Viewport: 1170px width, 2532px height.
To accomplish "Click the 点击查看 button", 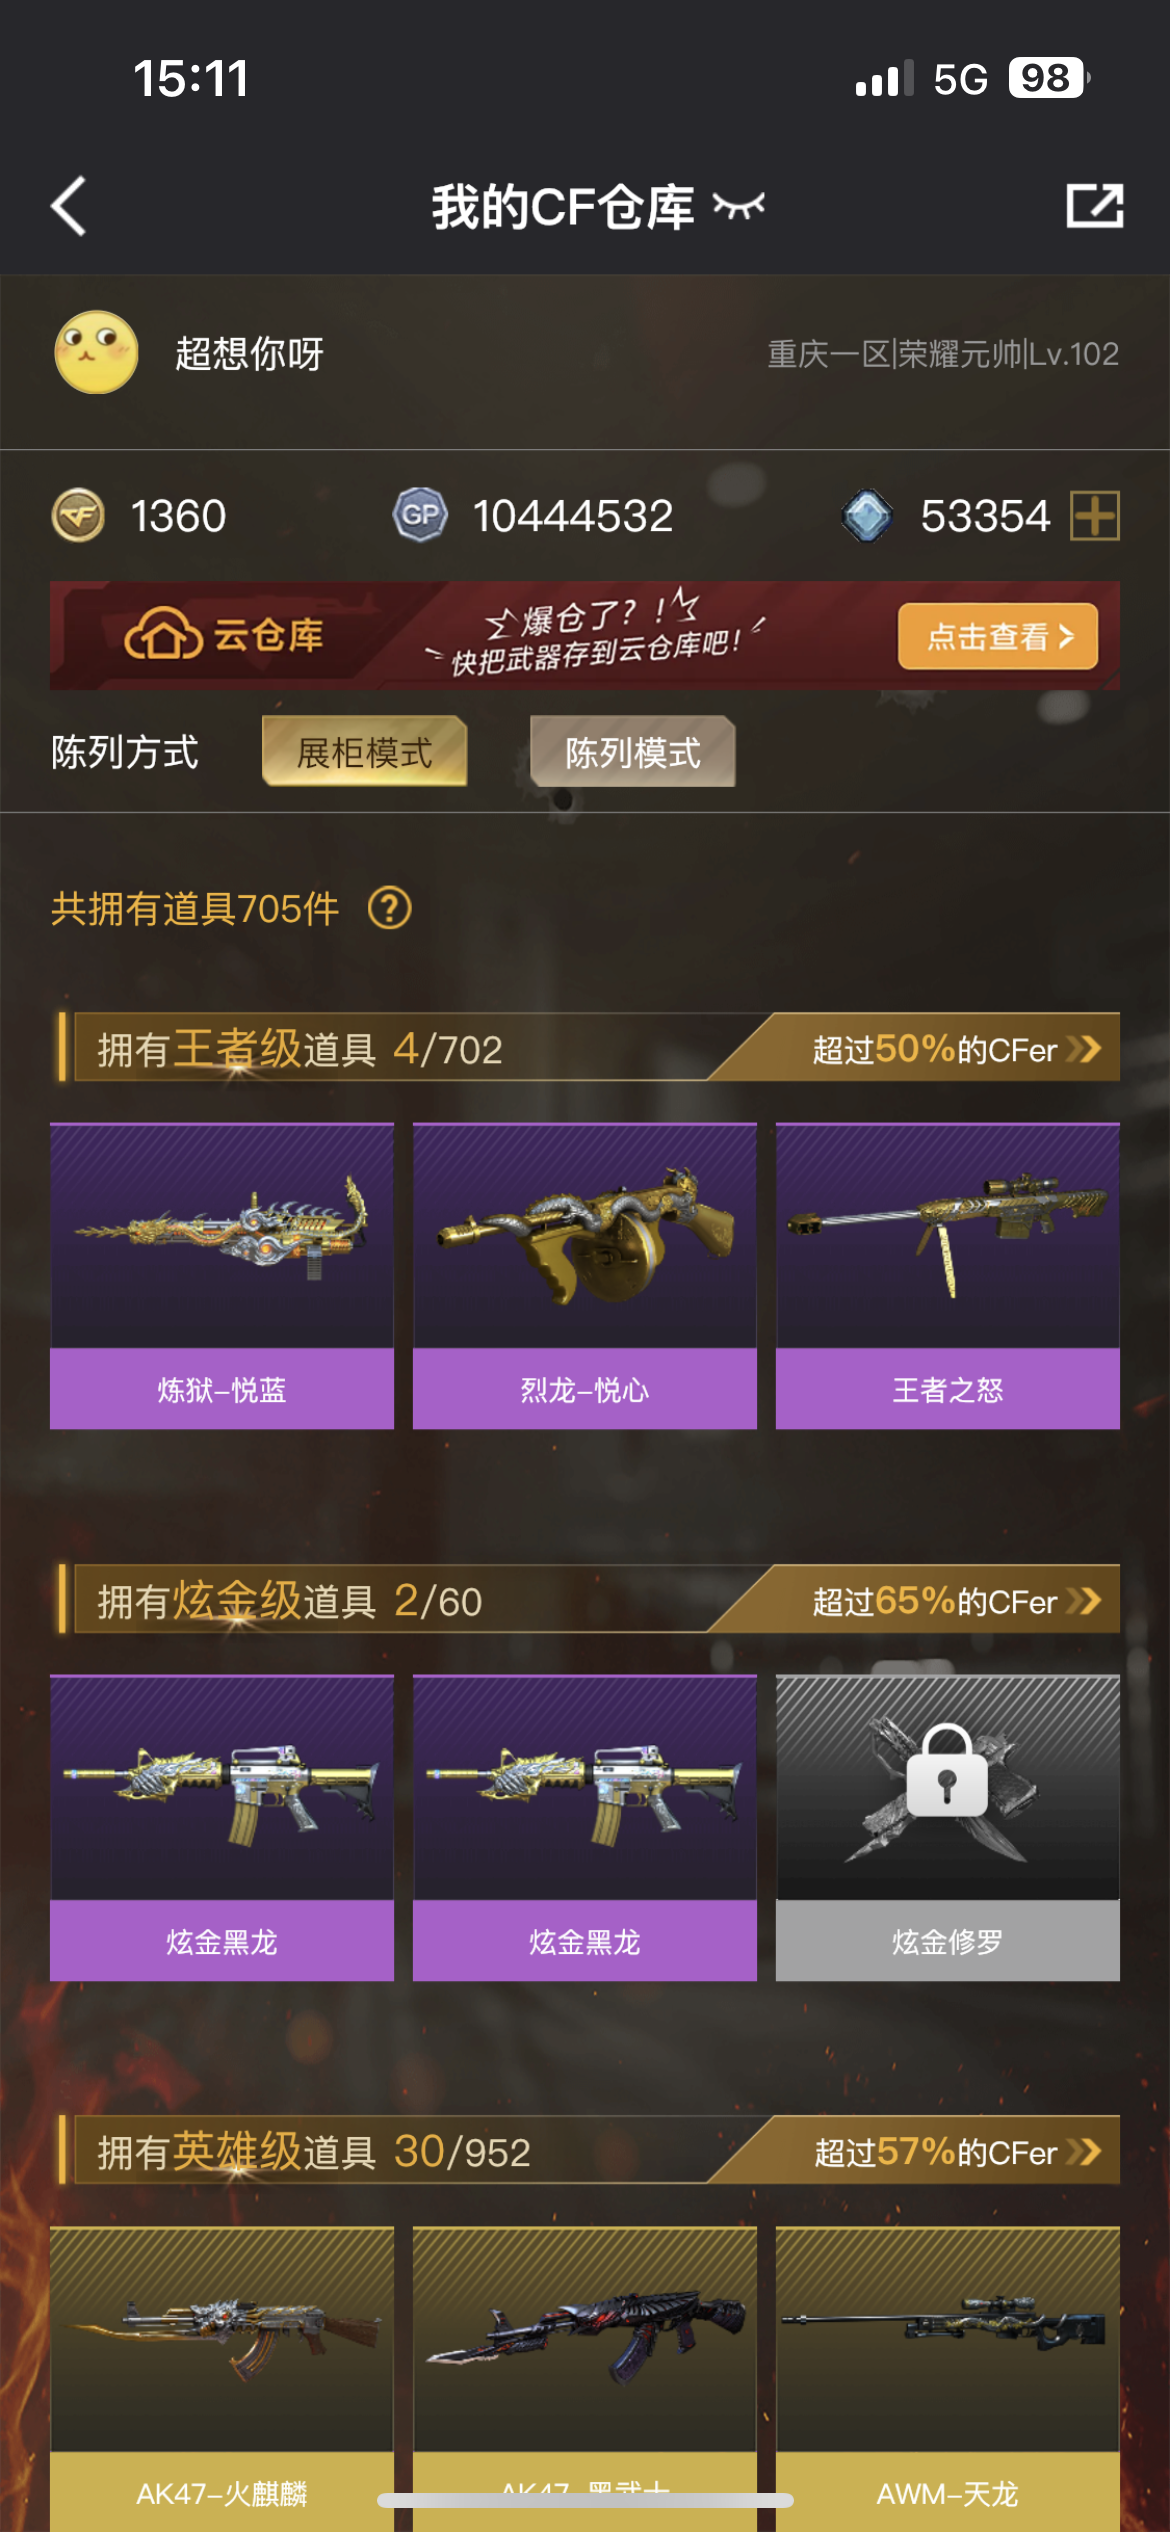I will point(998,636).
